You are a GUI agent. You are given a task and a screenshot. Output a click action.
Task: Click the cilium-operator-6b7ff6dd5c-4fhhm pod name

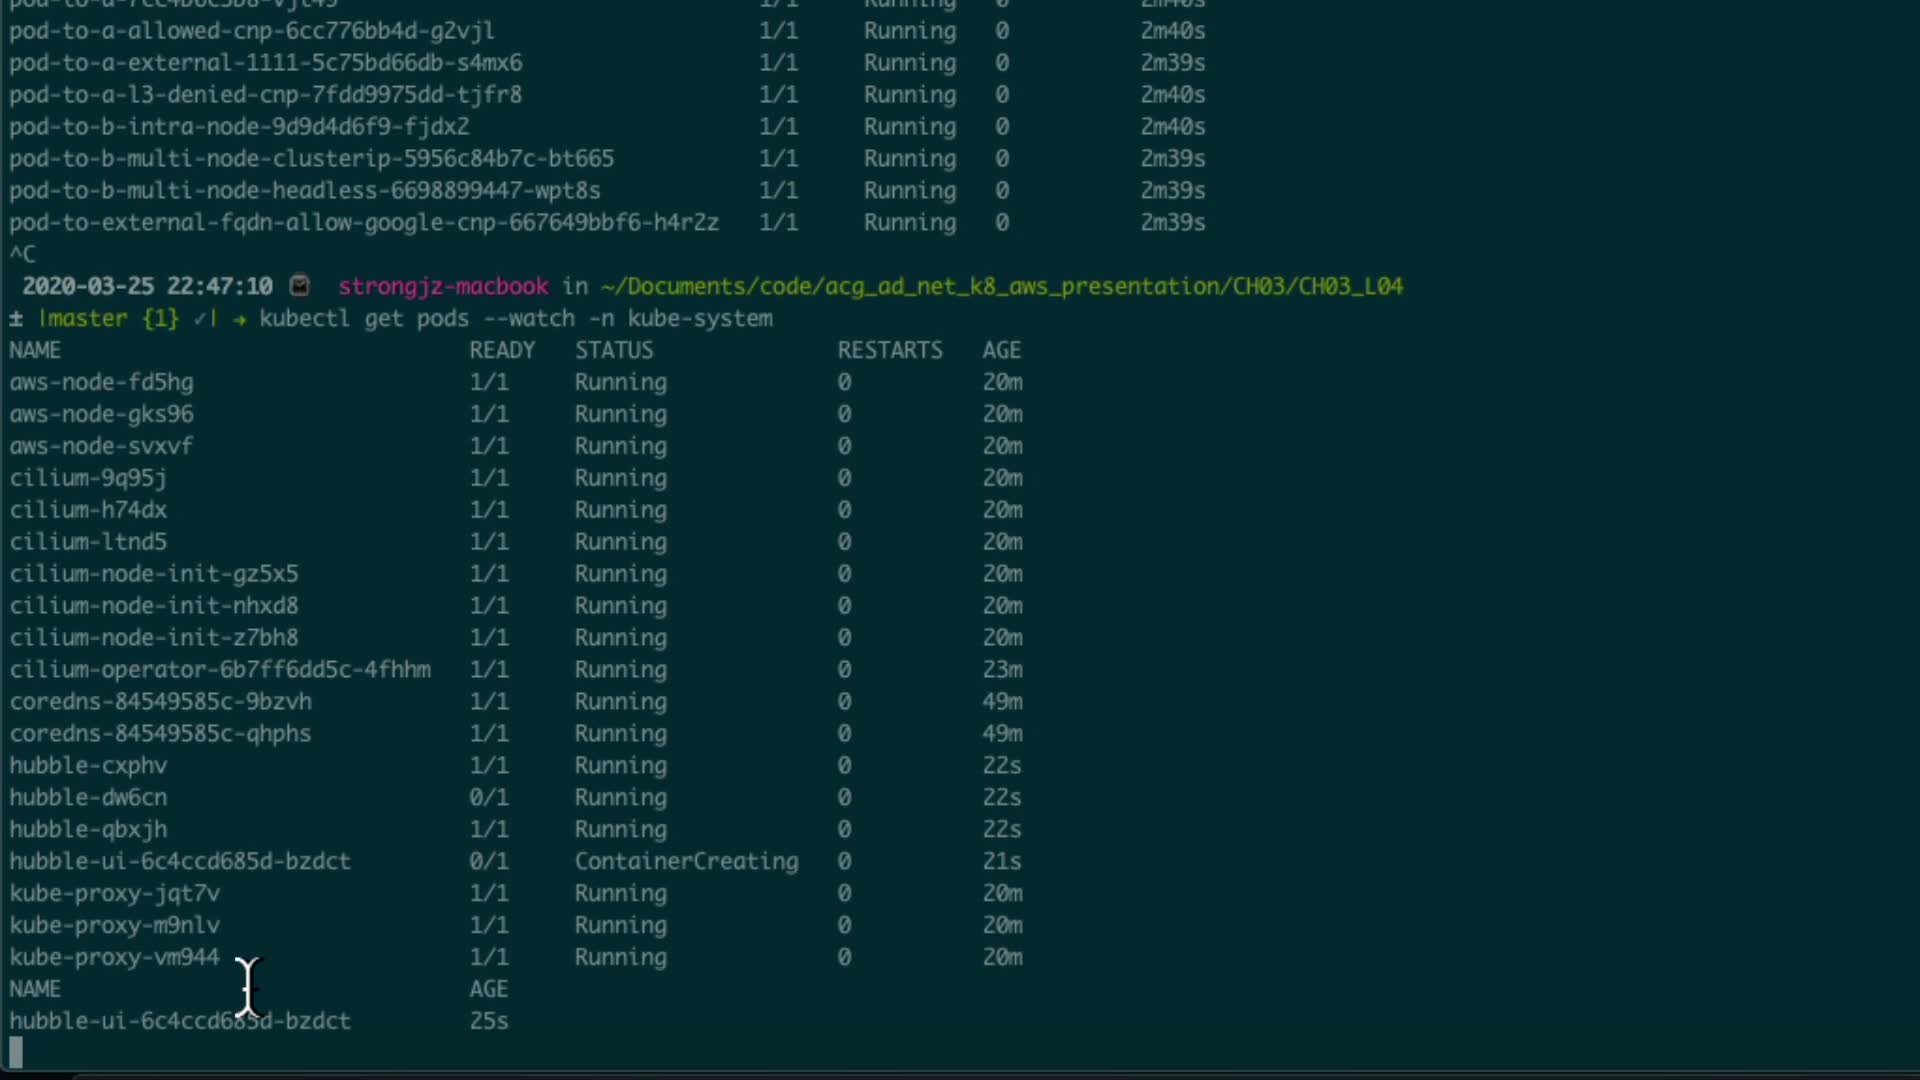tap(220, 669)
